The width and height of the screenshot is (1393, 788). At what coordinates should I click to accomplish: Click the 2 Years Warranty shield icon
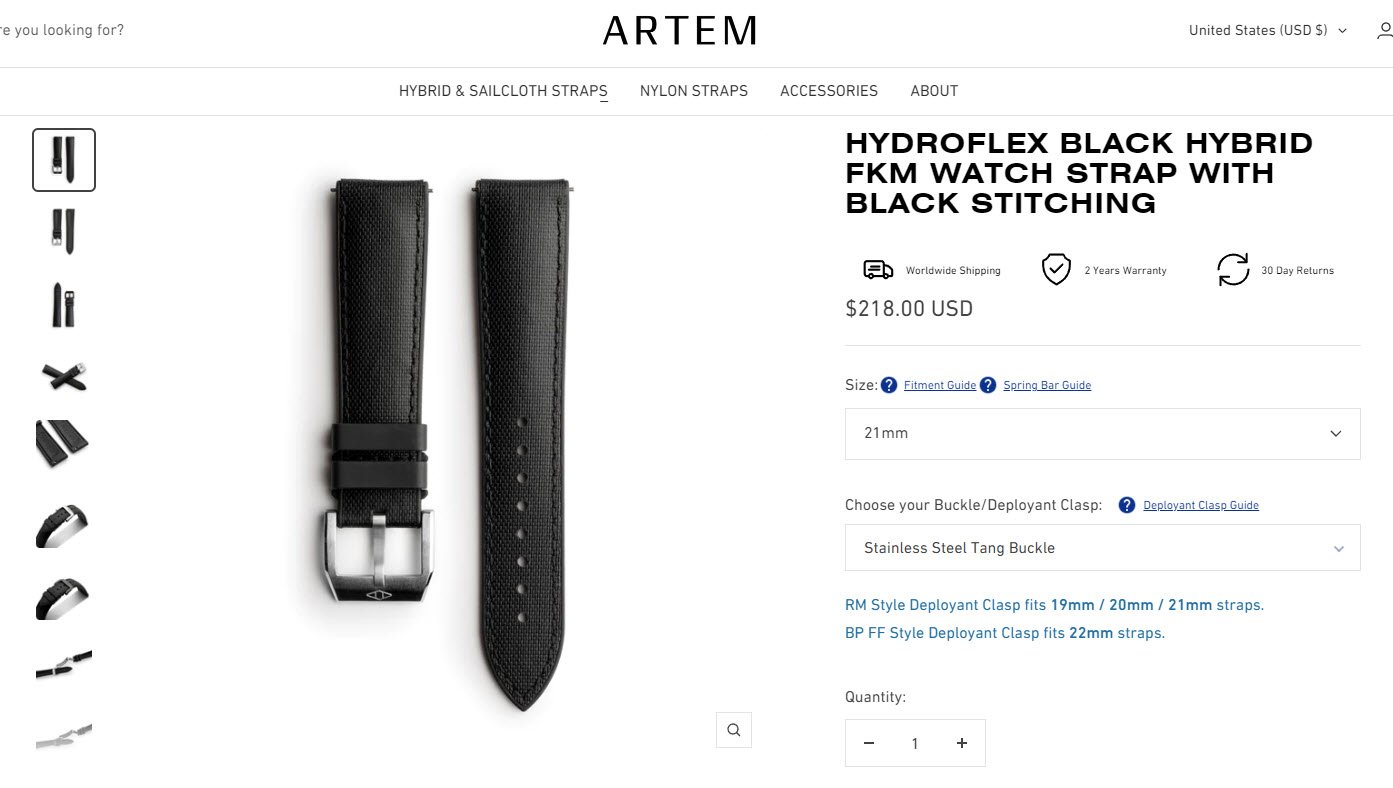point(1056,270)
